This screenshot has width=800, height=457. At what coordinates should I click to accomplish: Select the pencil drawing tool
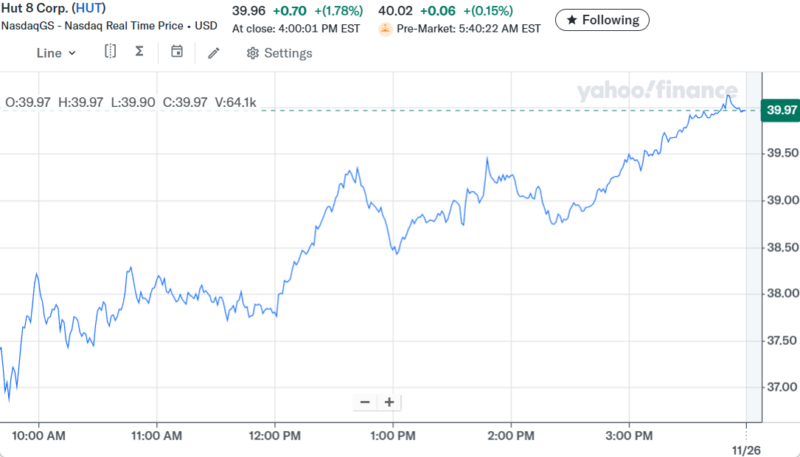point(214,53)
